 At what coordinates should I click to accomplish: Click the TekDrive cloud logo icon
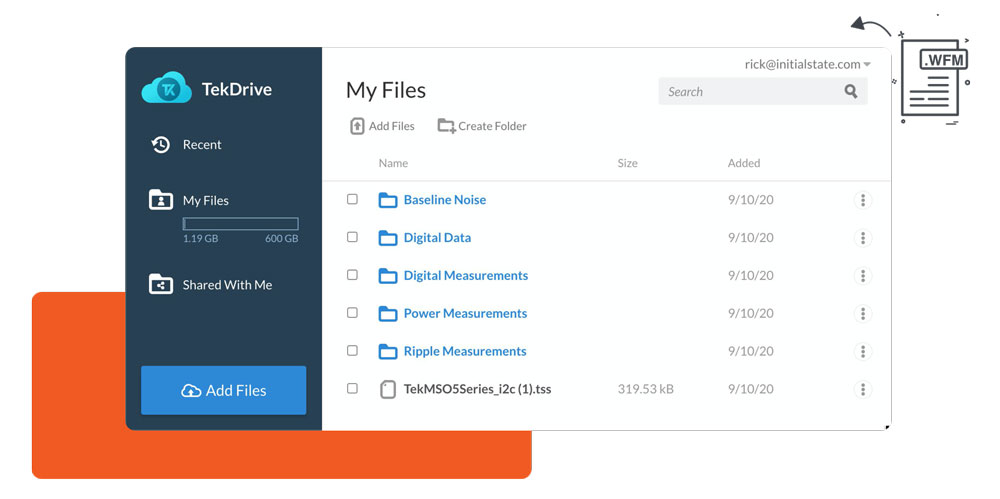click(166, 89)
